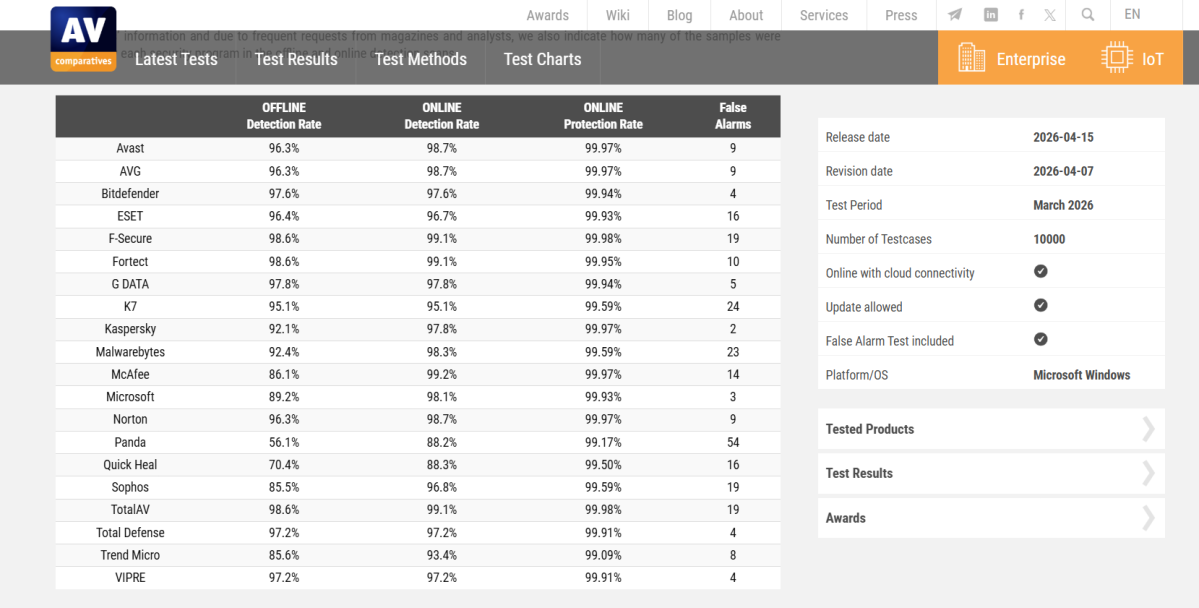Expand the Tested Products section
Image resolution: width=1199 pixels, height=608 pixels.
click(990, 429)
